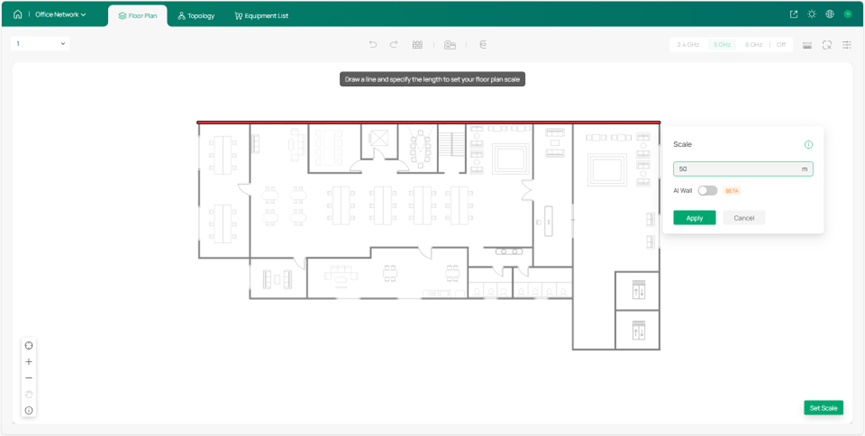Viewport: 865px width, 436px height.
Task: Open the floor number dropdown
Action: tap(40, 44)
